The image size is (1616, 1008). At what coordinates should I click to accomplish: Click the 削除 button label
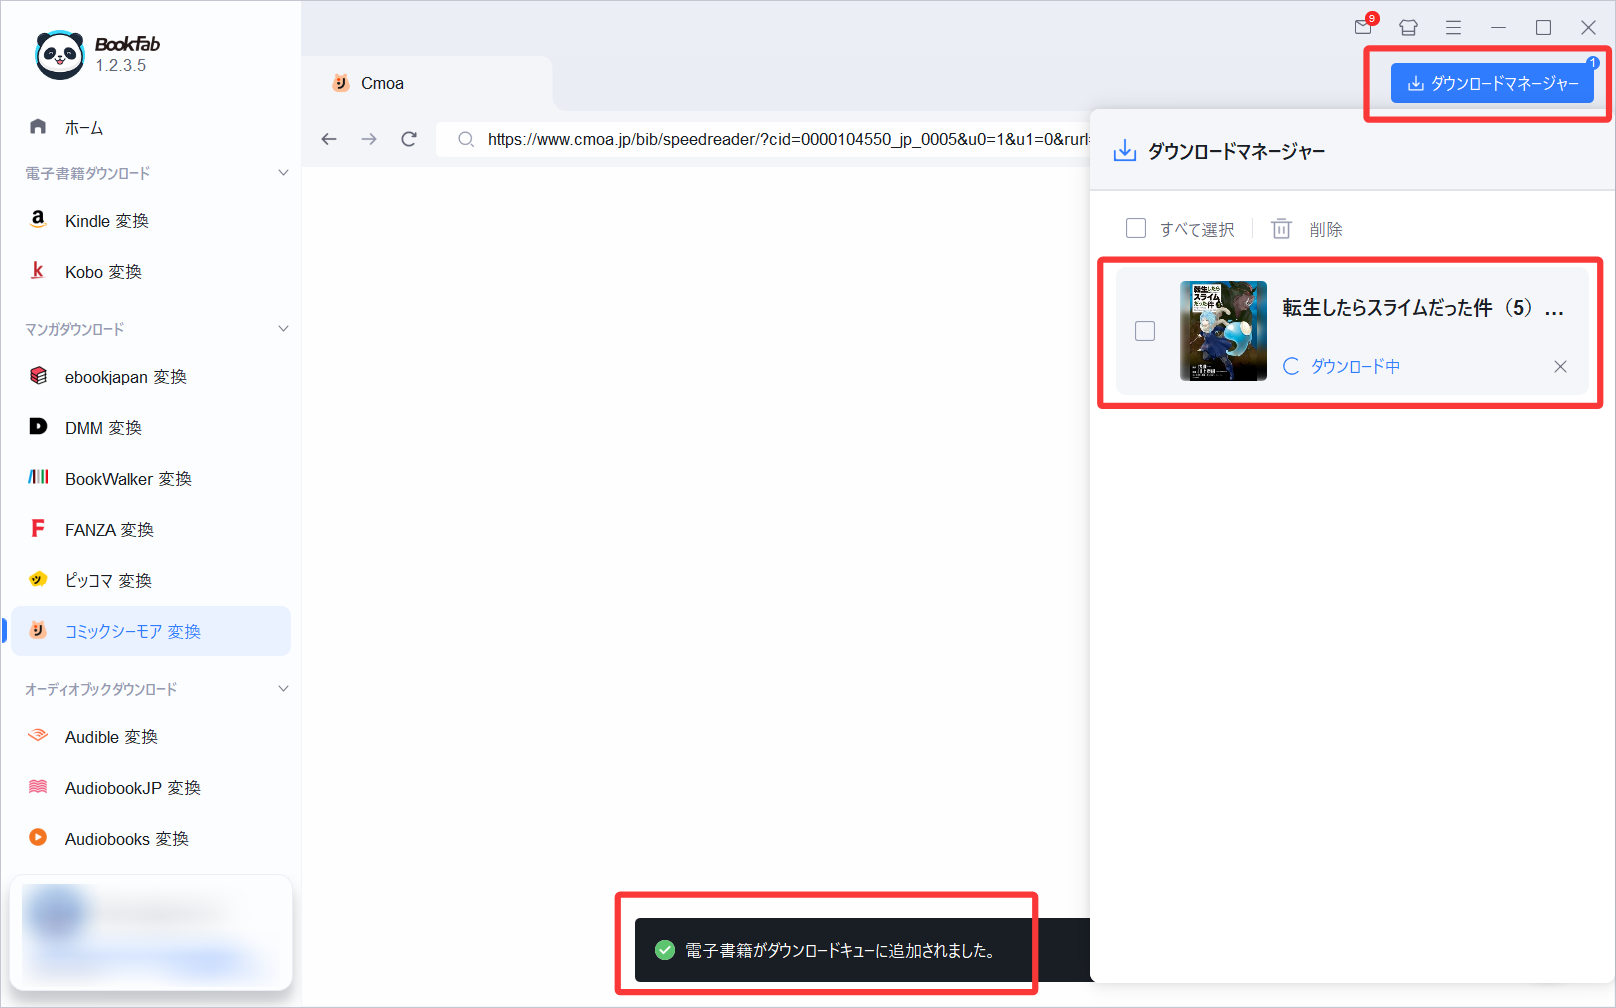pyautogui.click(x=1326, y=229)
